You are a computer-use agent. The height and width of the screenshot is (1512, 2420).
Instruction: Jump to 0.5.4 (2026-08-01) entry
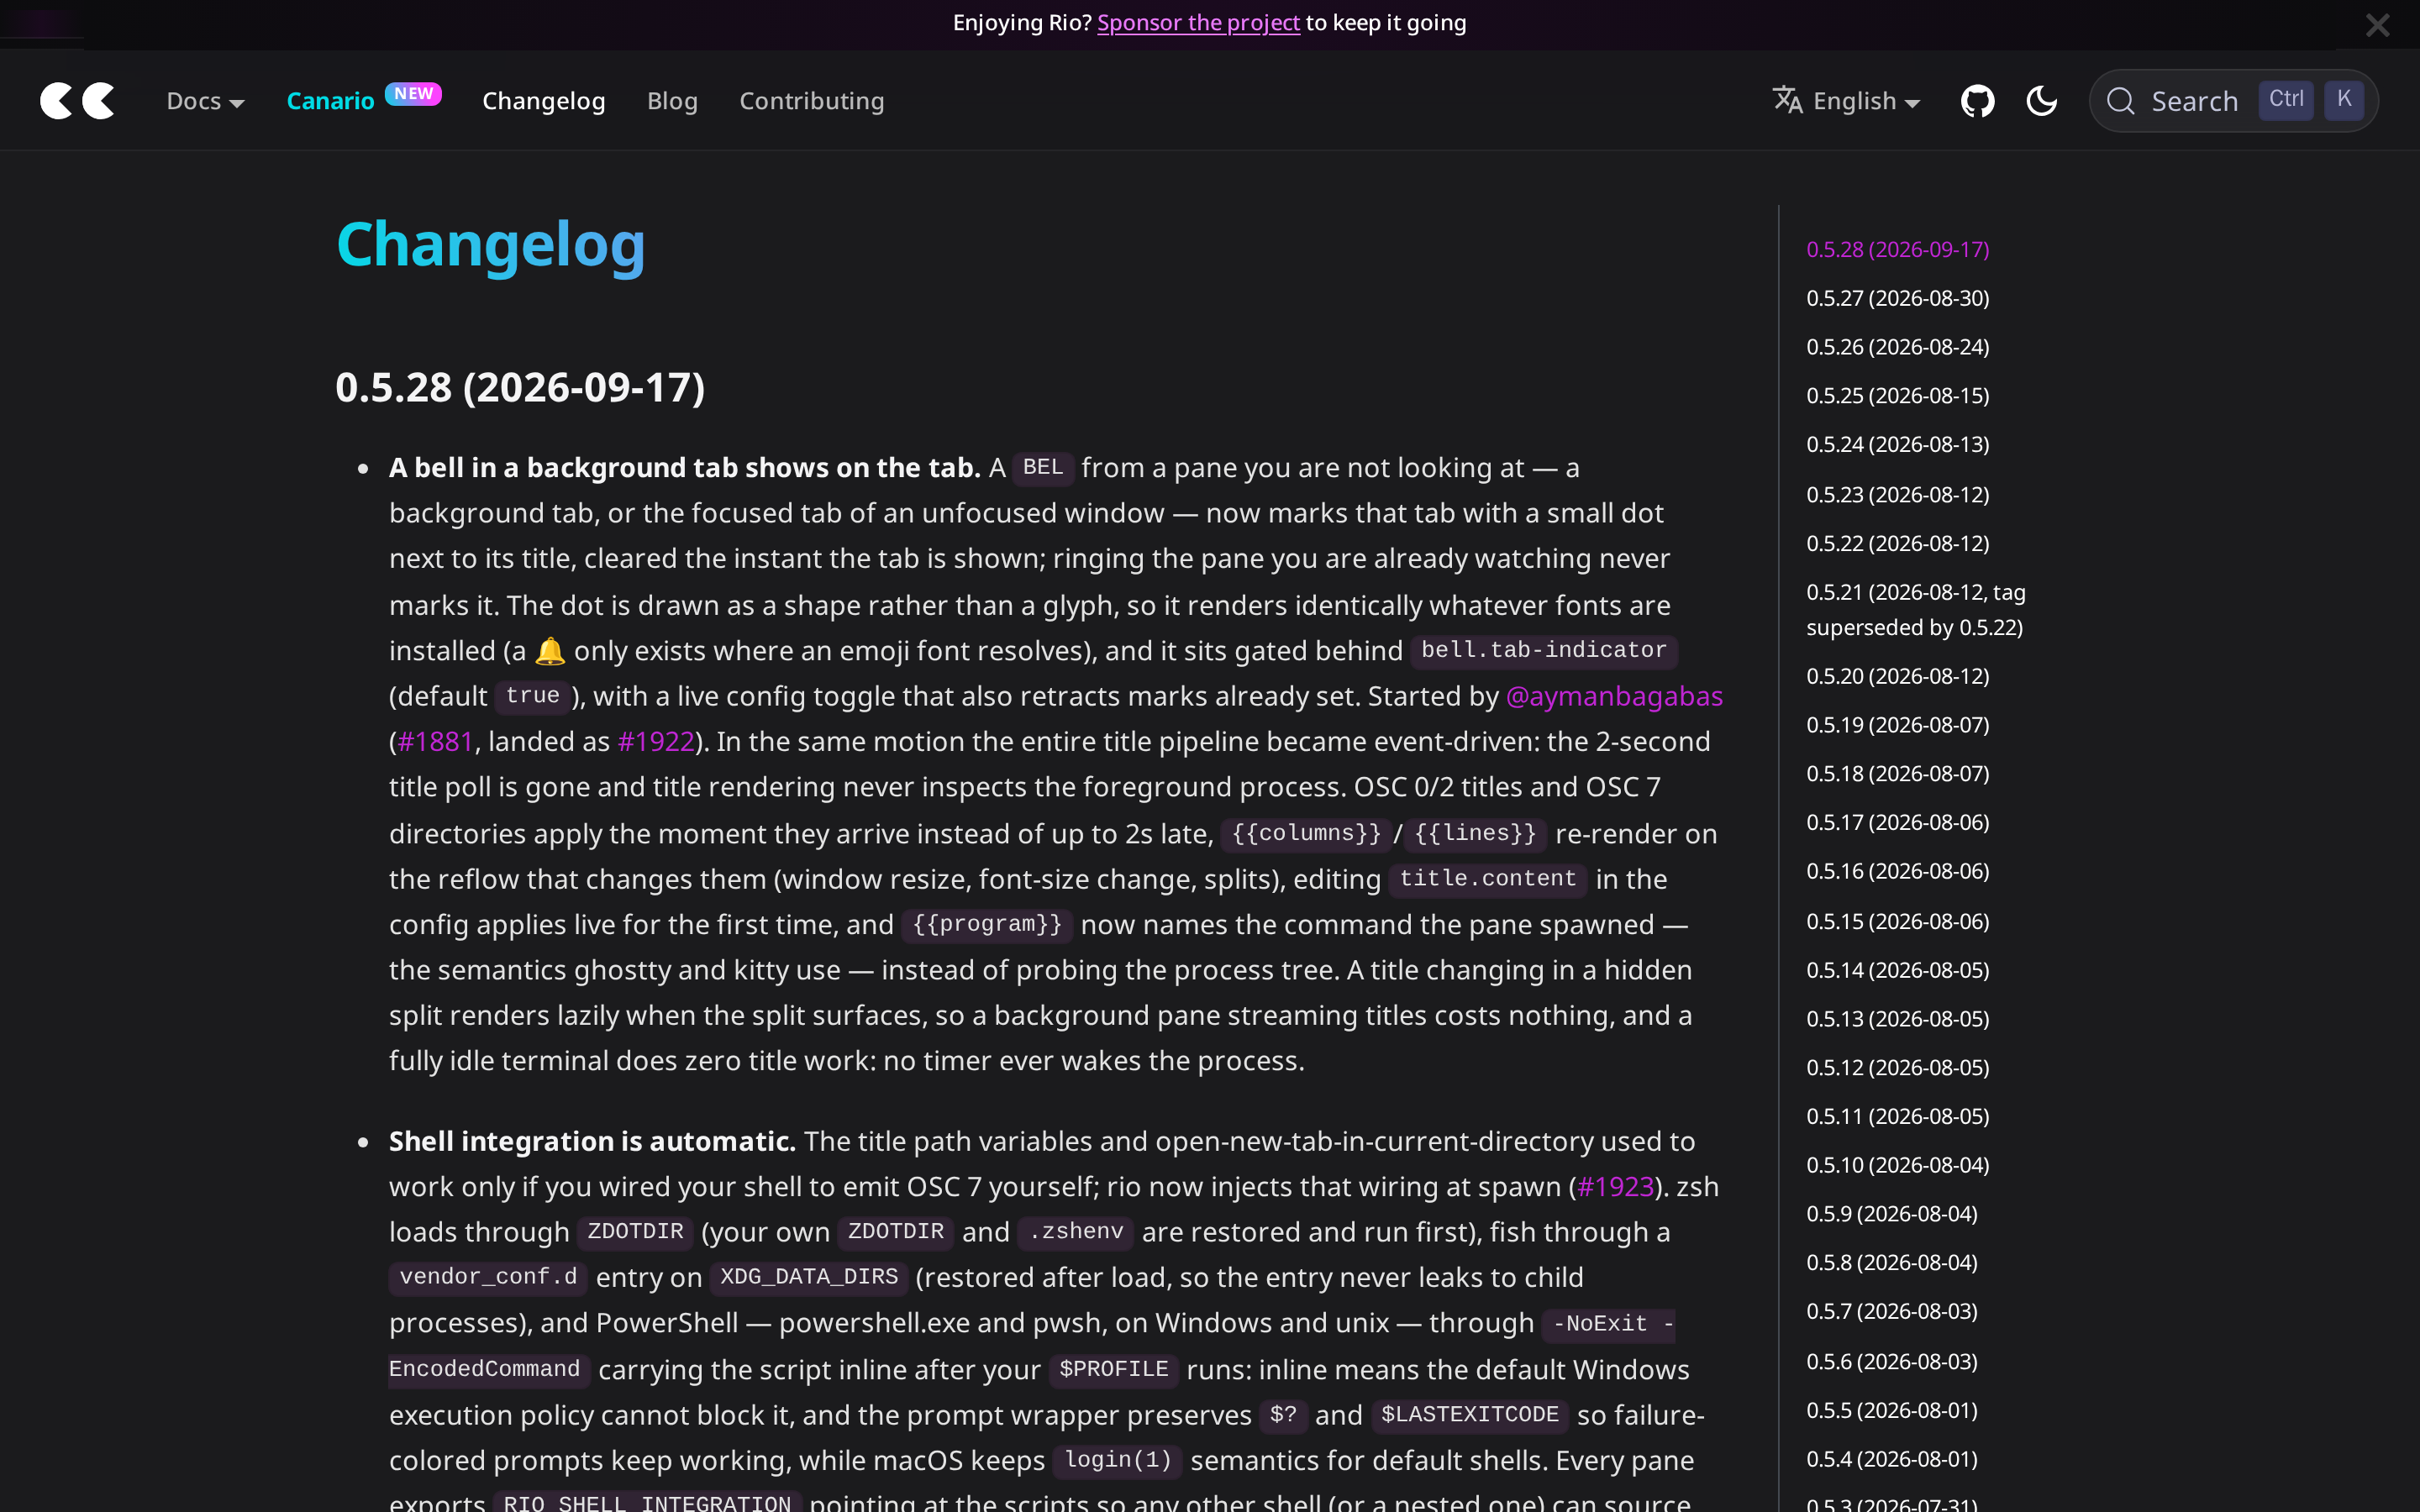1891,1459
